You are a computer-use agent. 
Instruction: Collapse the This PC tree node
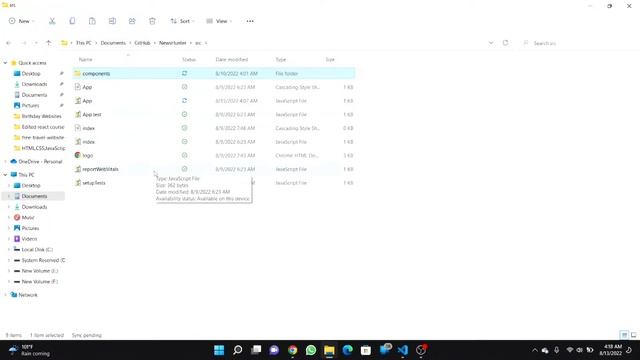[x=5, y=175]
